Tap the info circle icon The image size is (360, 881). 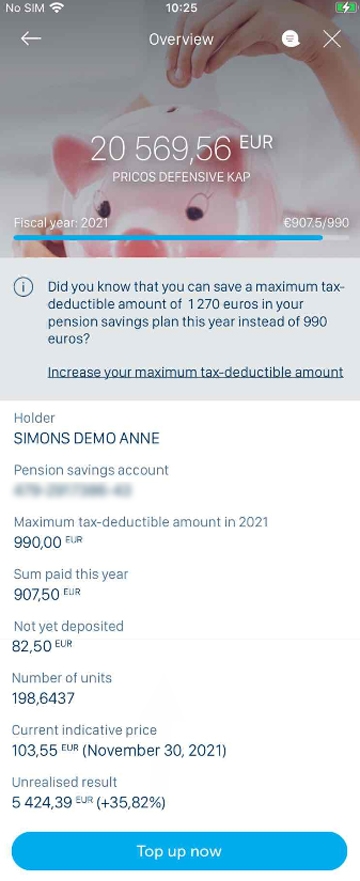24,288
